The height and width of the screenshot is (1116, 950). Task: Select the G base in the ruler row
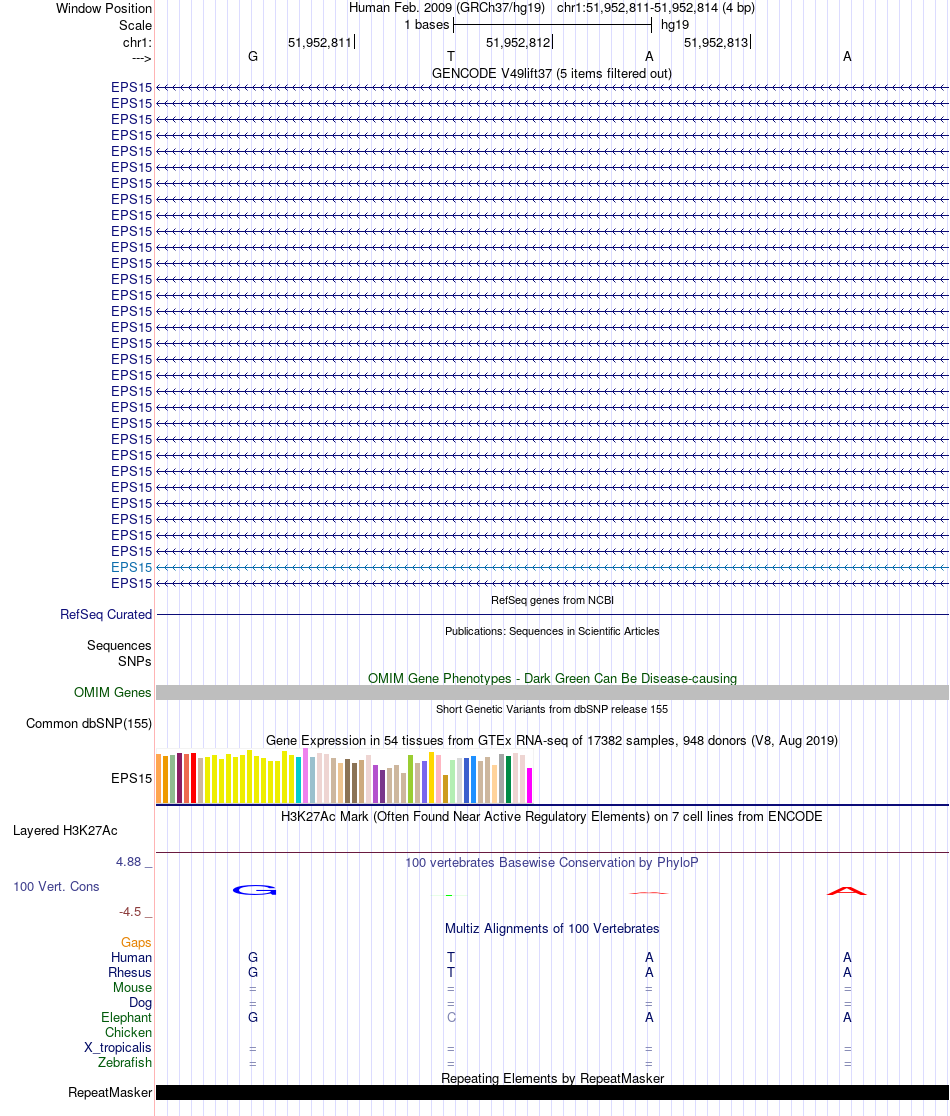[x=253, y=56]
